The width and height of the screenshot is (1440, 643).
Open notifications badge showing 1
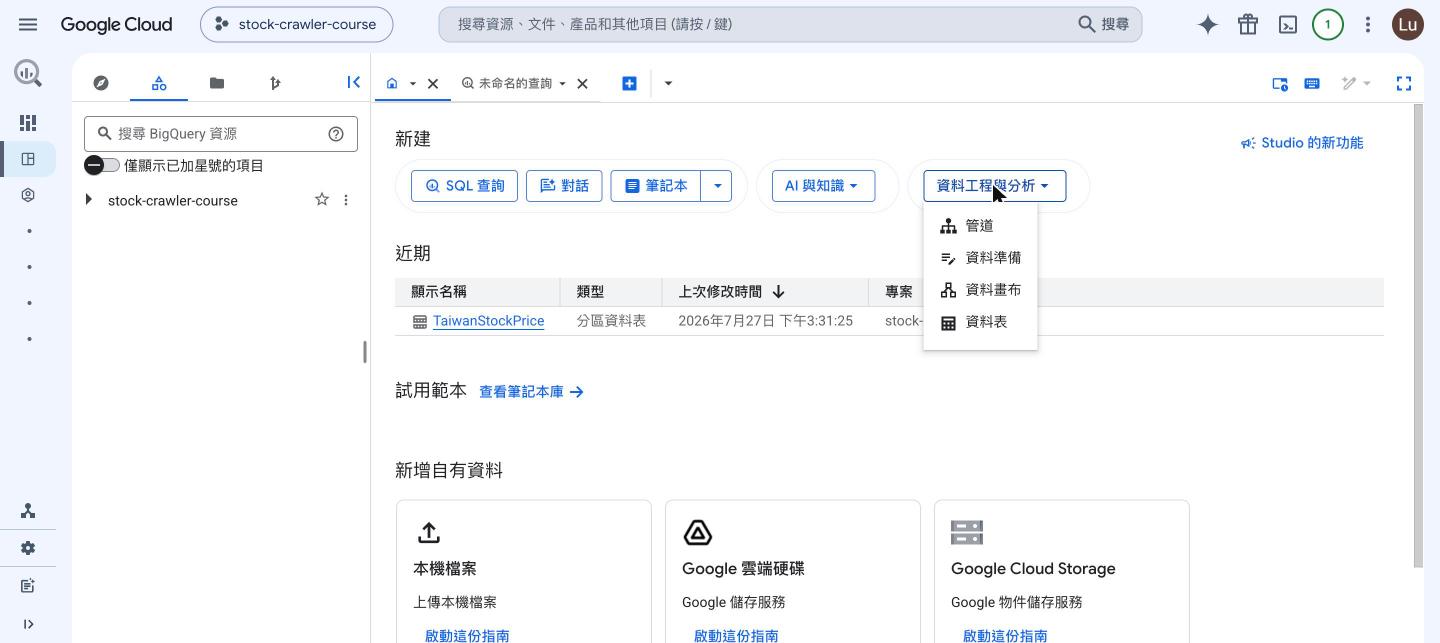pyautogui.click(x=1328, y=24)
